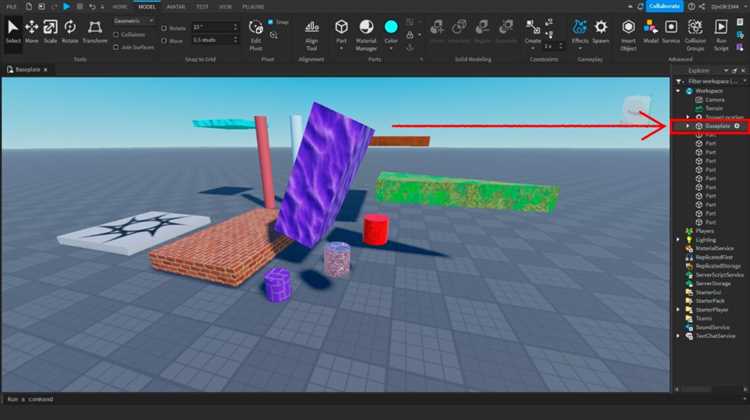This screenshot has width=750, height=420.
Task: Switch to the HOME ribbon tab
Action: click(x=120, y=7)
